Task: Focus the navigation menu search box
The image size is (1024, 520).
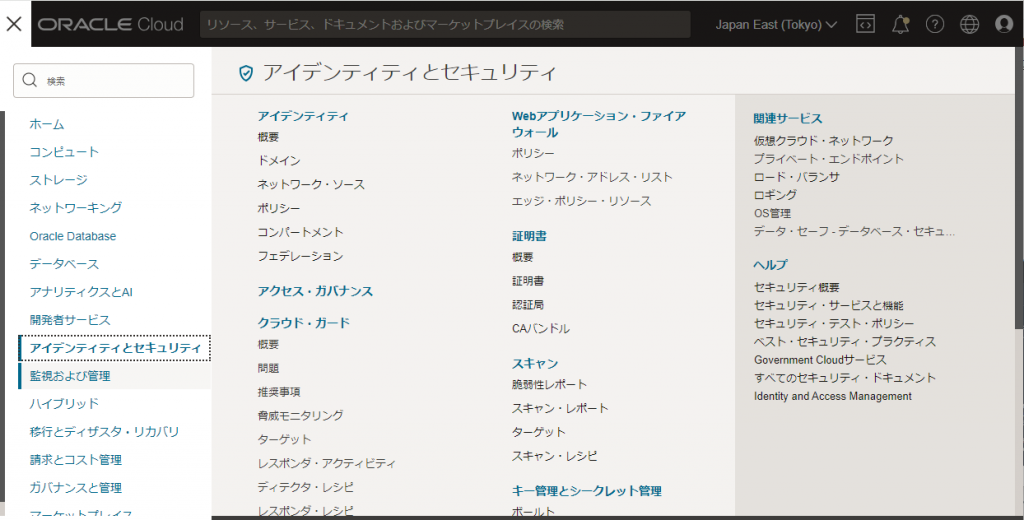Action: [104, 80]
